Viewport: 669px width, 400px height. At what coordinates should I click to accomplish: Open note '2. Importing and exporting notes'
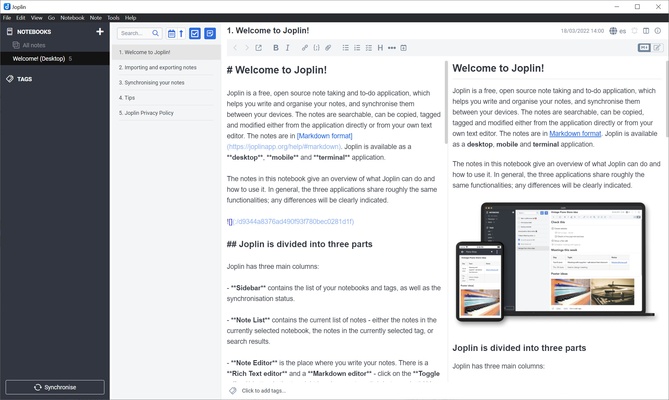pos(166,67)
